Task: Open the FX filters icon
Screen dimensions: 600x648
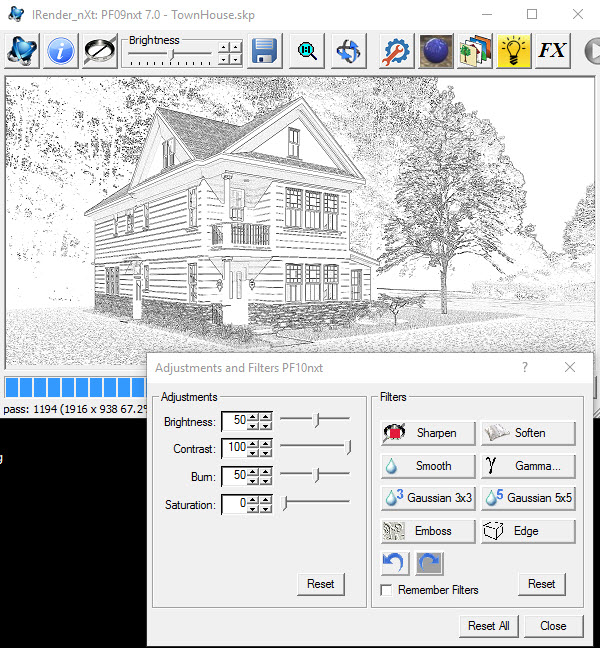Action: [x=552, y=50]
